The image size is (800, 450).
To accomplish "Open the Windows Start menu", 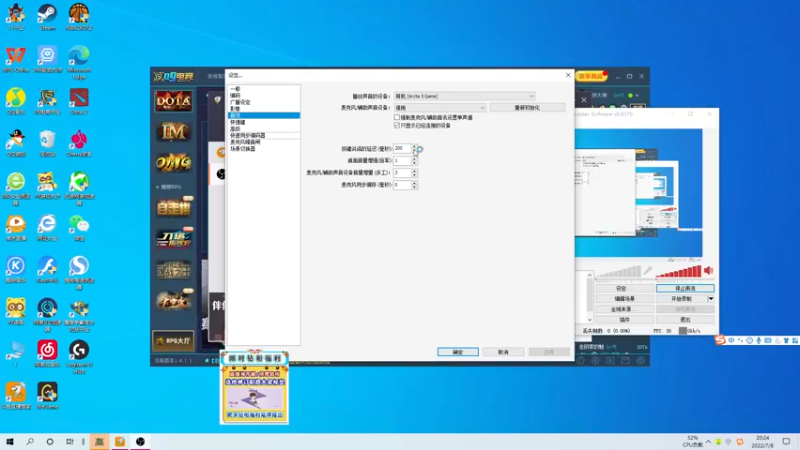I will (10, 441).
